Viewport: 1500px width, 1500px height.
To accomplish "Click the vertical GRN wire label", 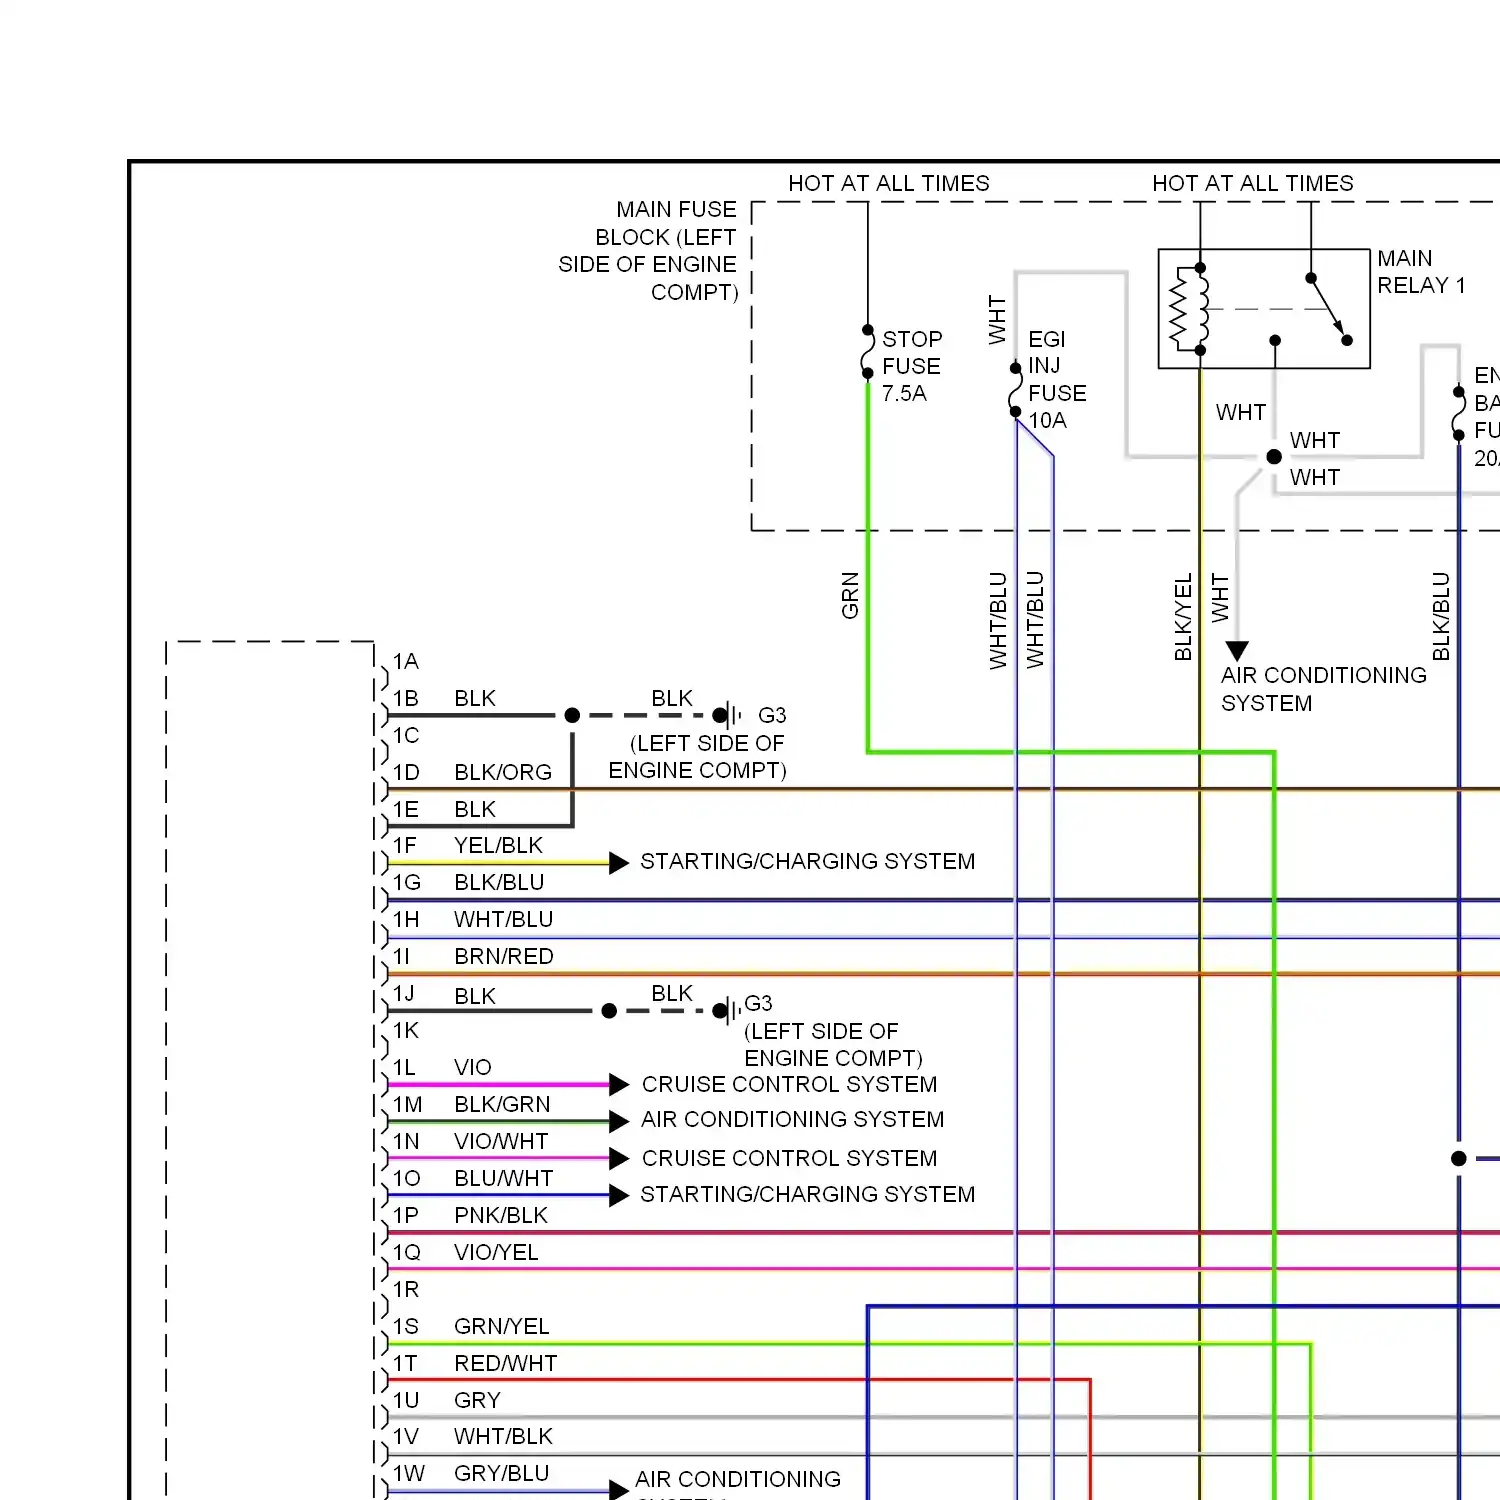I will tap(850, 595).
